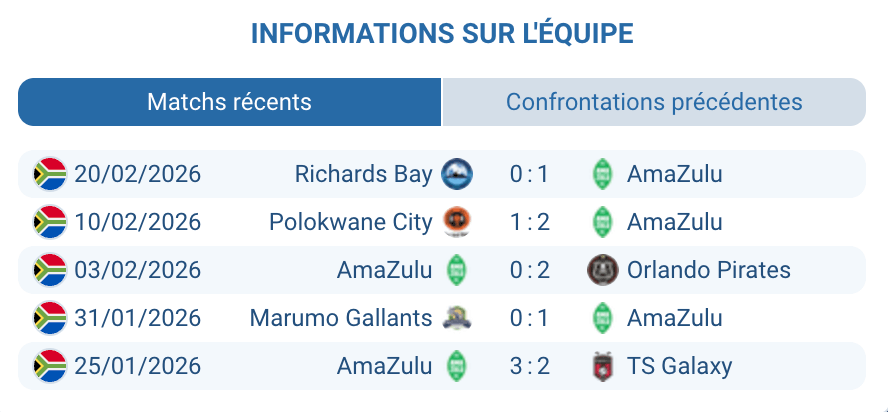This screenshot has width=888, height=412.
Task: Open the Orlando Pirates team link
Action: pyautogui.click(x=708, y=270)
